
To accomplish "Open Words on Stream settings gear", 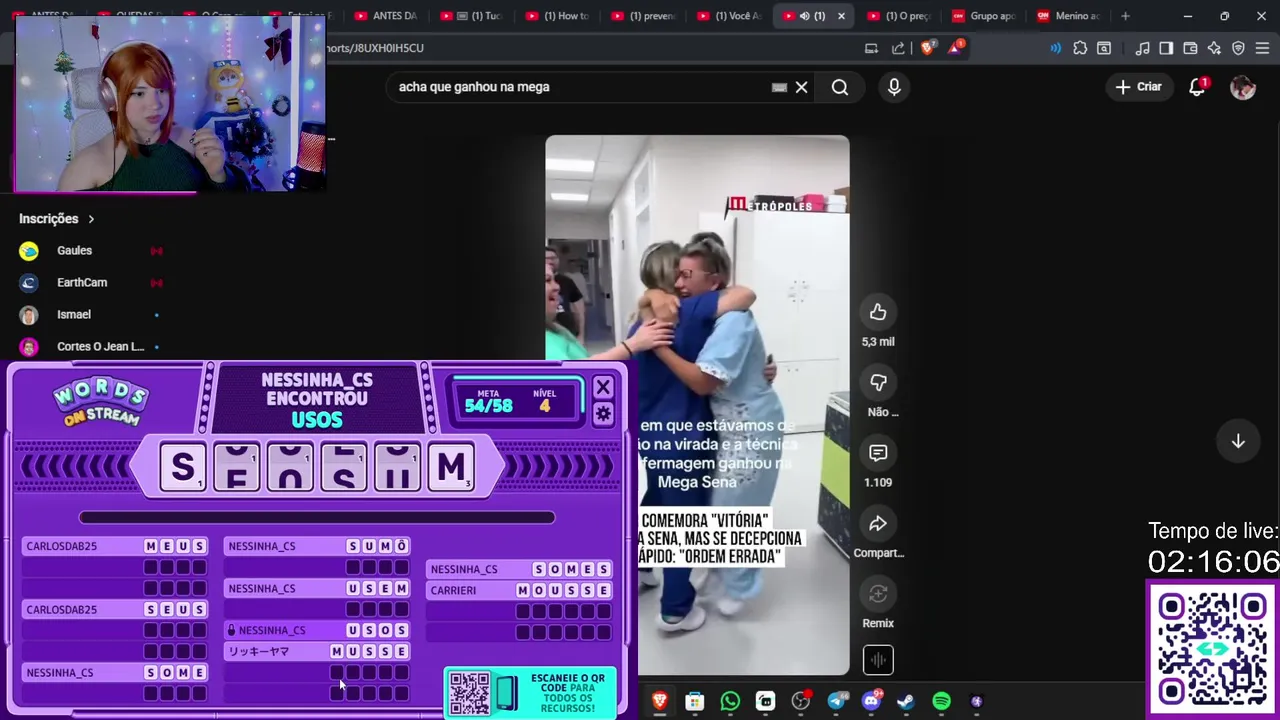I will [603, 413].
